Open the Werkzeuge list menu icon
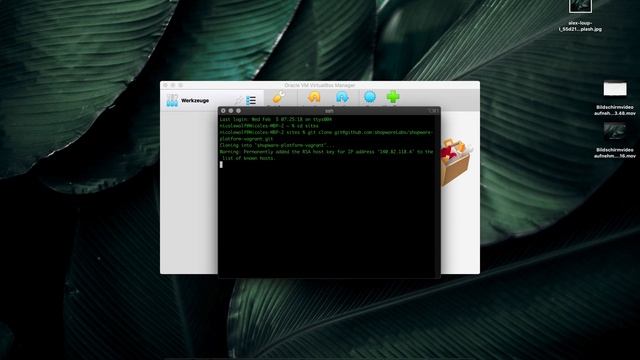The height and width of the screenshot is (360, 640). 251,100
